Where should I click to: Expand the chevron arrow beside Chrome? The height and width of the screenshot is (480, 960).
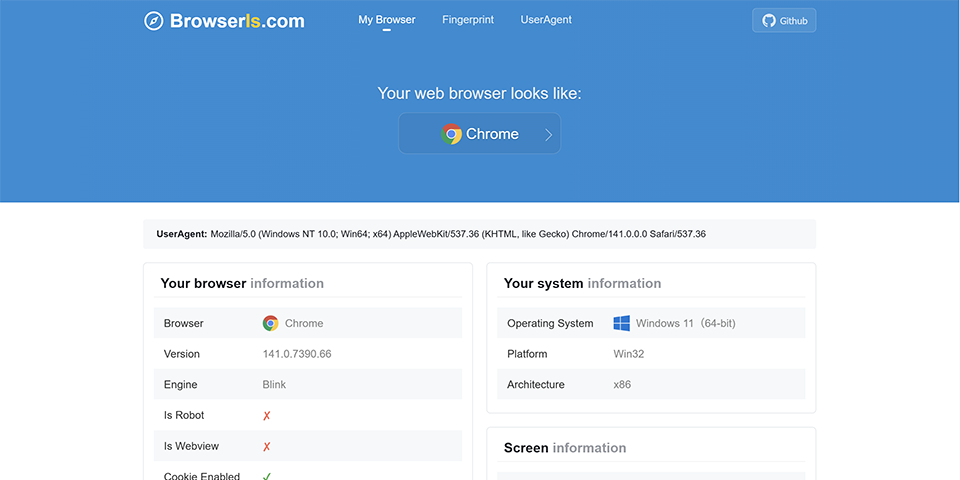click(548, 134)
